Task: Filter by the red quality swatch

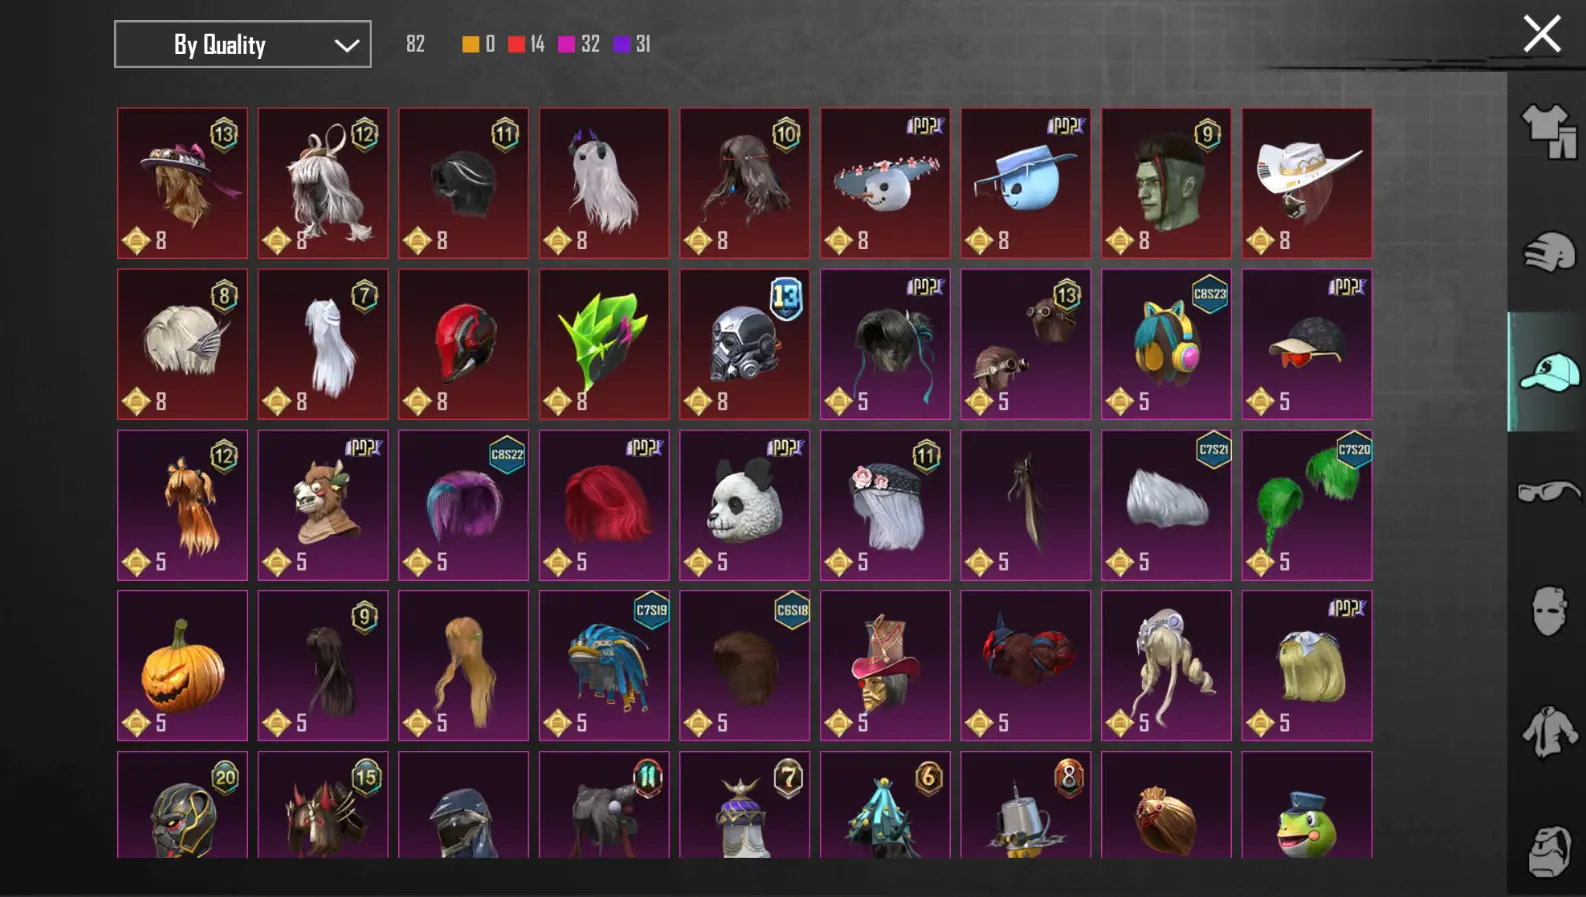Action: 516,44
